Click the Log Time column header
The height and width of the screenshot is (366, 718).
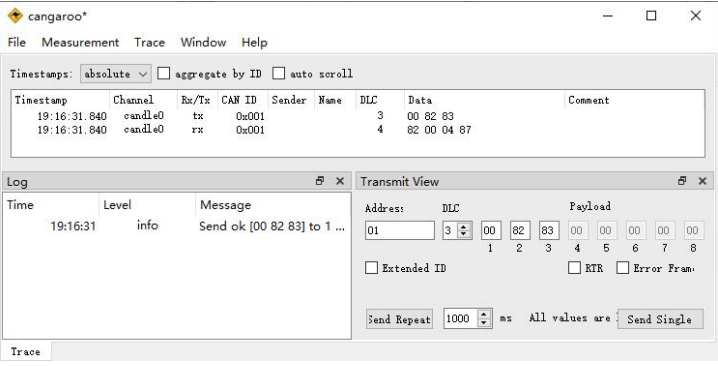pyautogui.click(x=50, y=205)
